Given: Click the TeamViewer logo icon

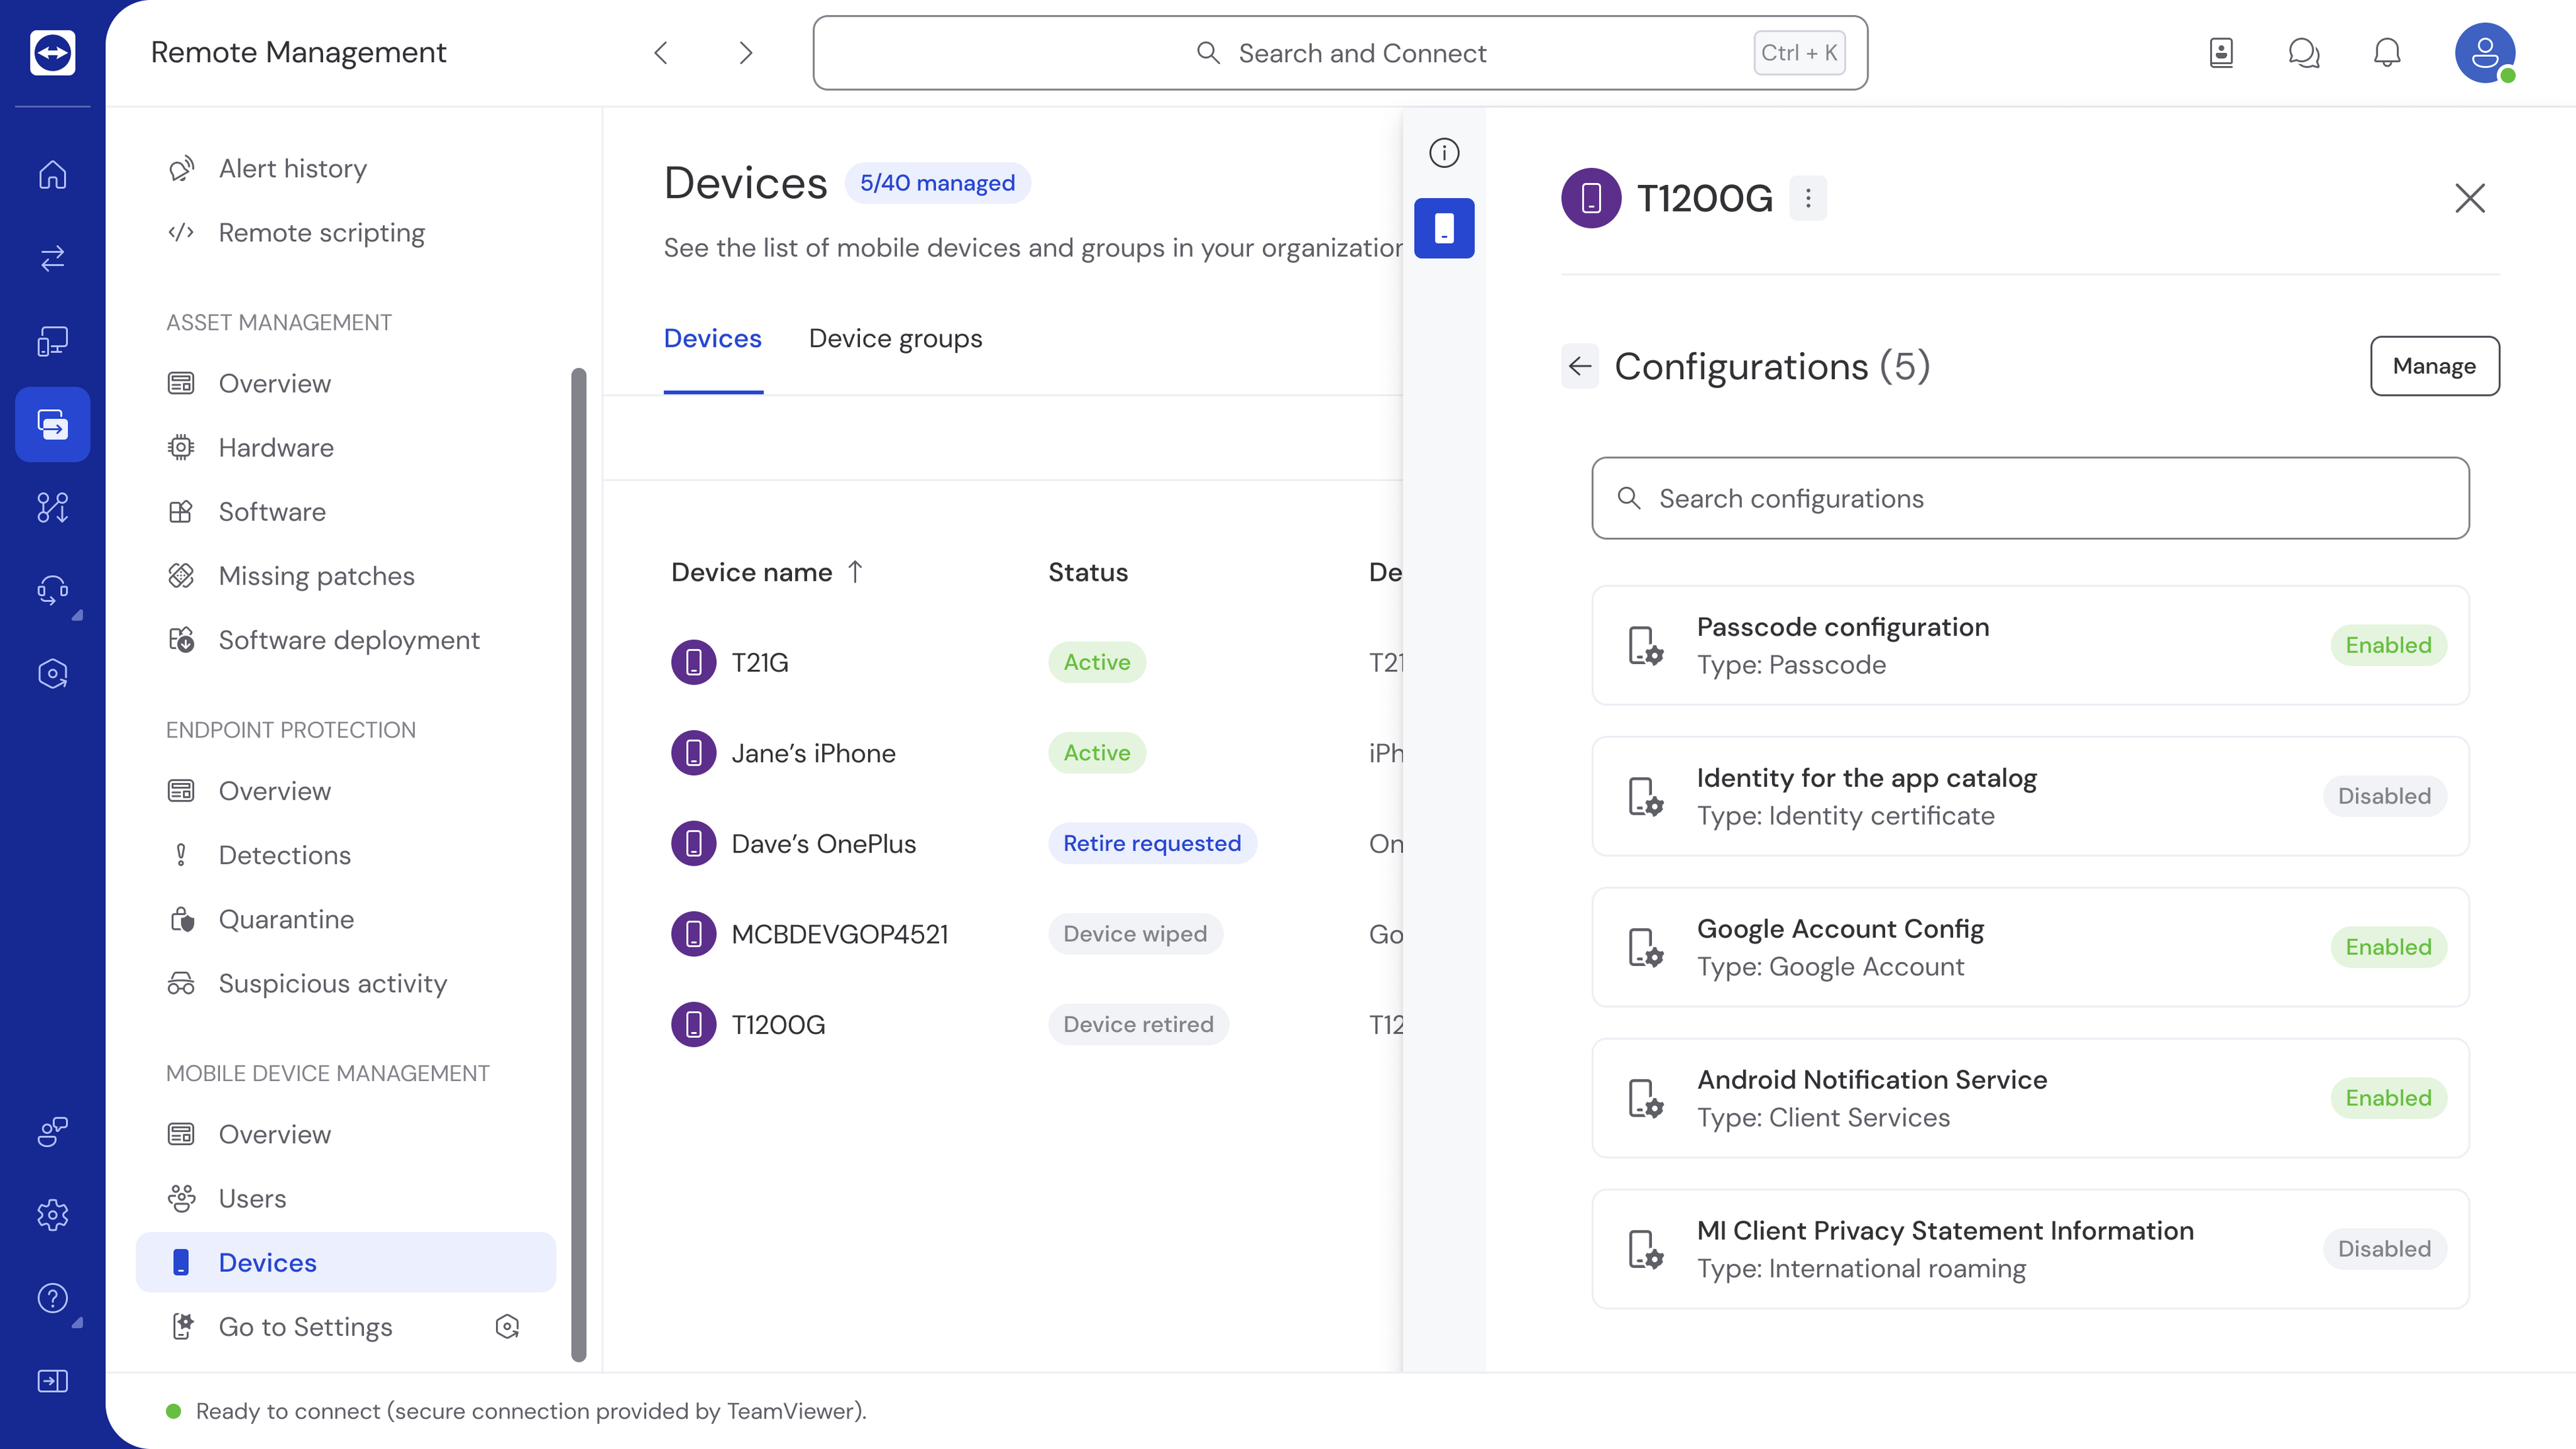Looking at the screenshot, I should (x=53, y=53).
